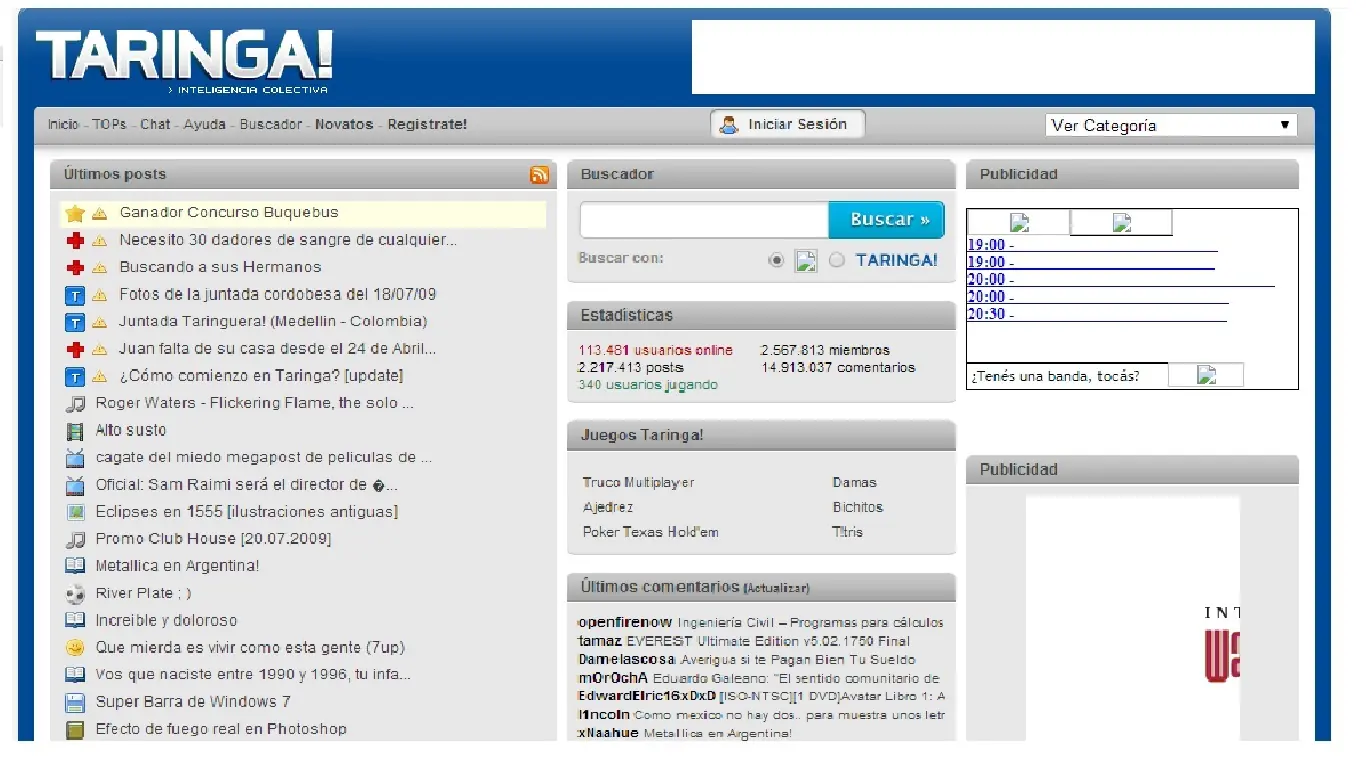Click the tamaz comment on EVEREST Ultimate Edition
Screen dimensions: 1366x768
pos(744,642)
